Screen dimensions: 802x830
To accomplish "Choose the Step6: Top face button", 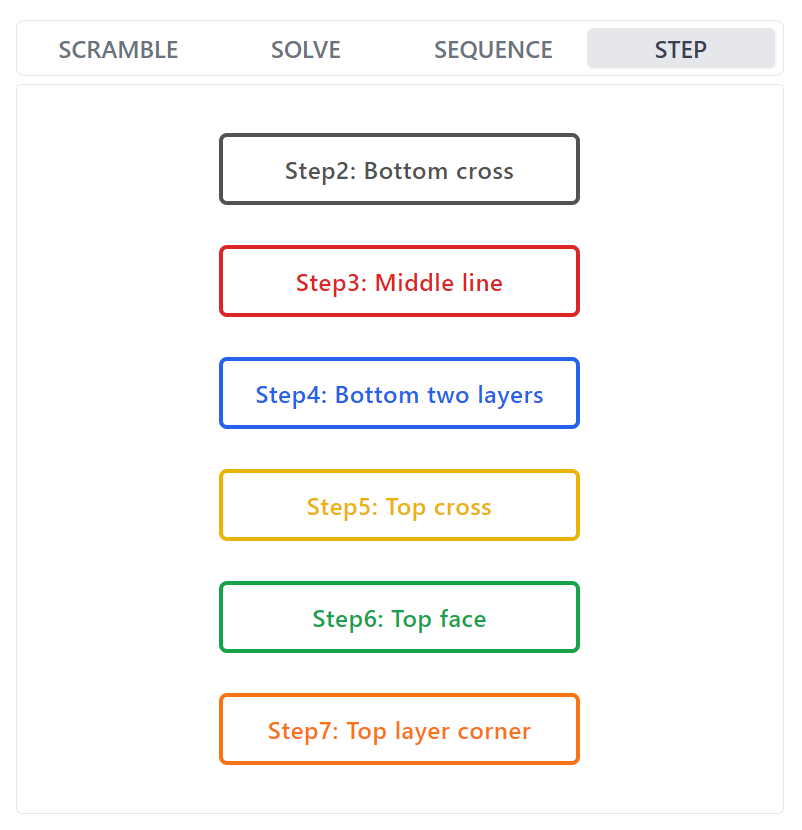I will click(x=399, y=618).
